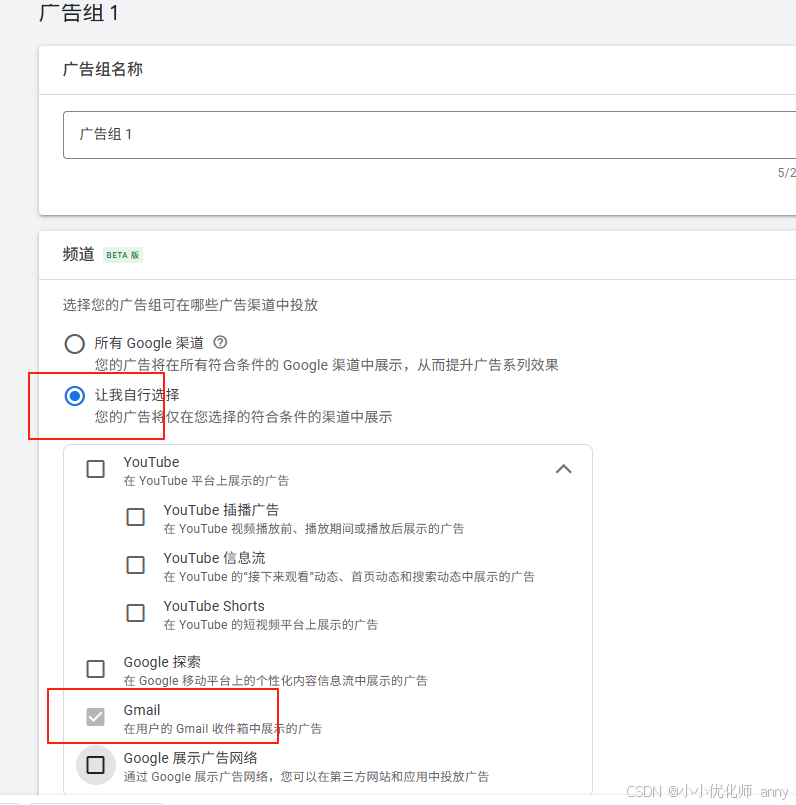The image size is (796, 805).
Task: Click the 所有 Google 渠道 label text
Action: 149,343
